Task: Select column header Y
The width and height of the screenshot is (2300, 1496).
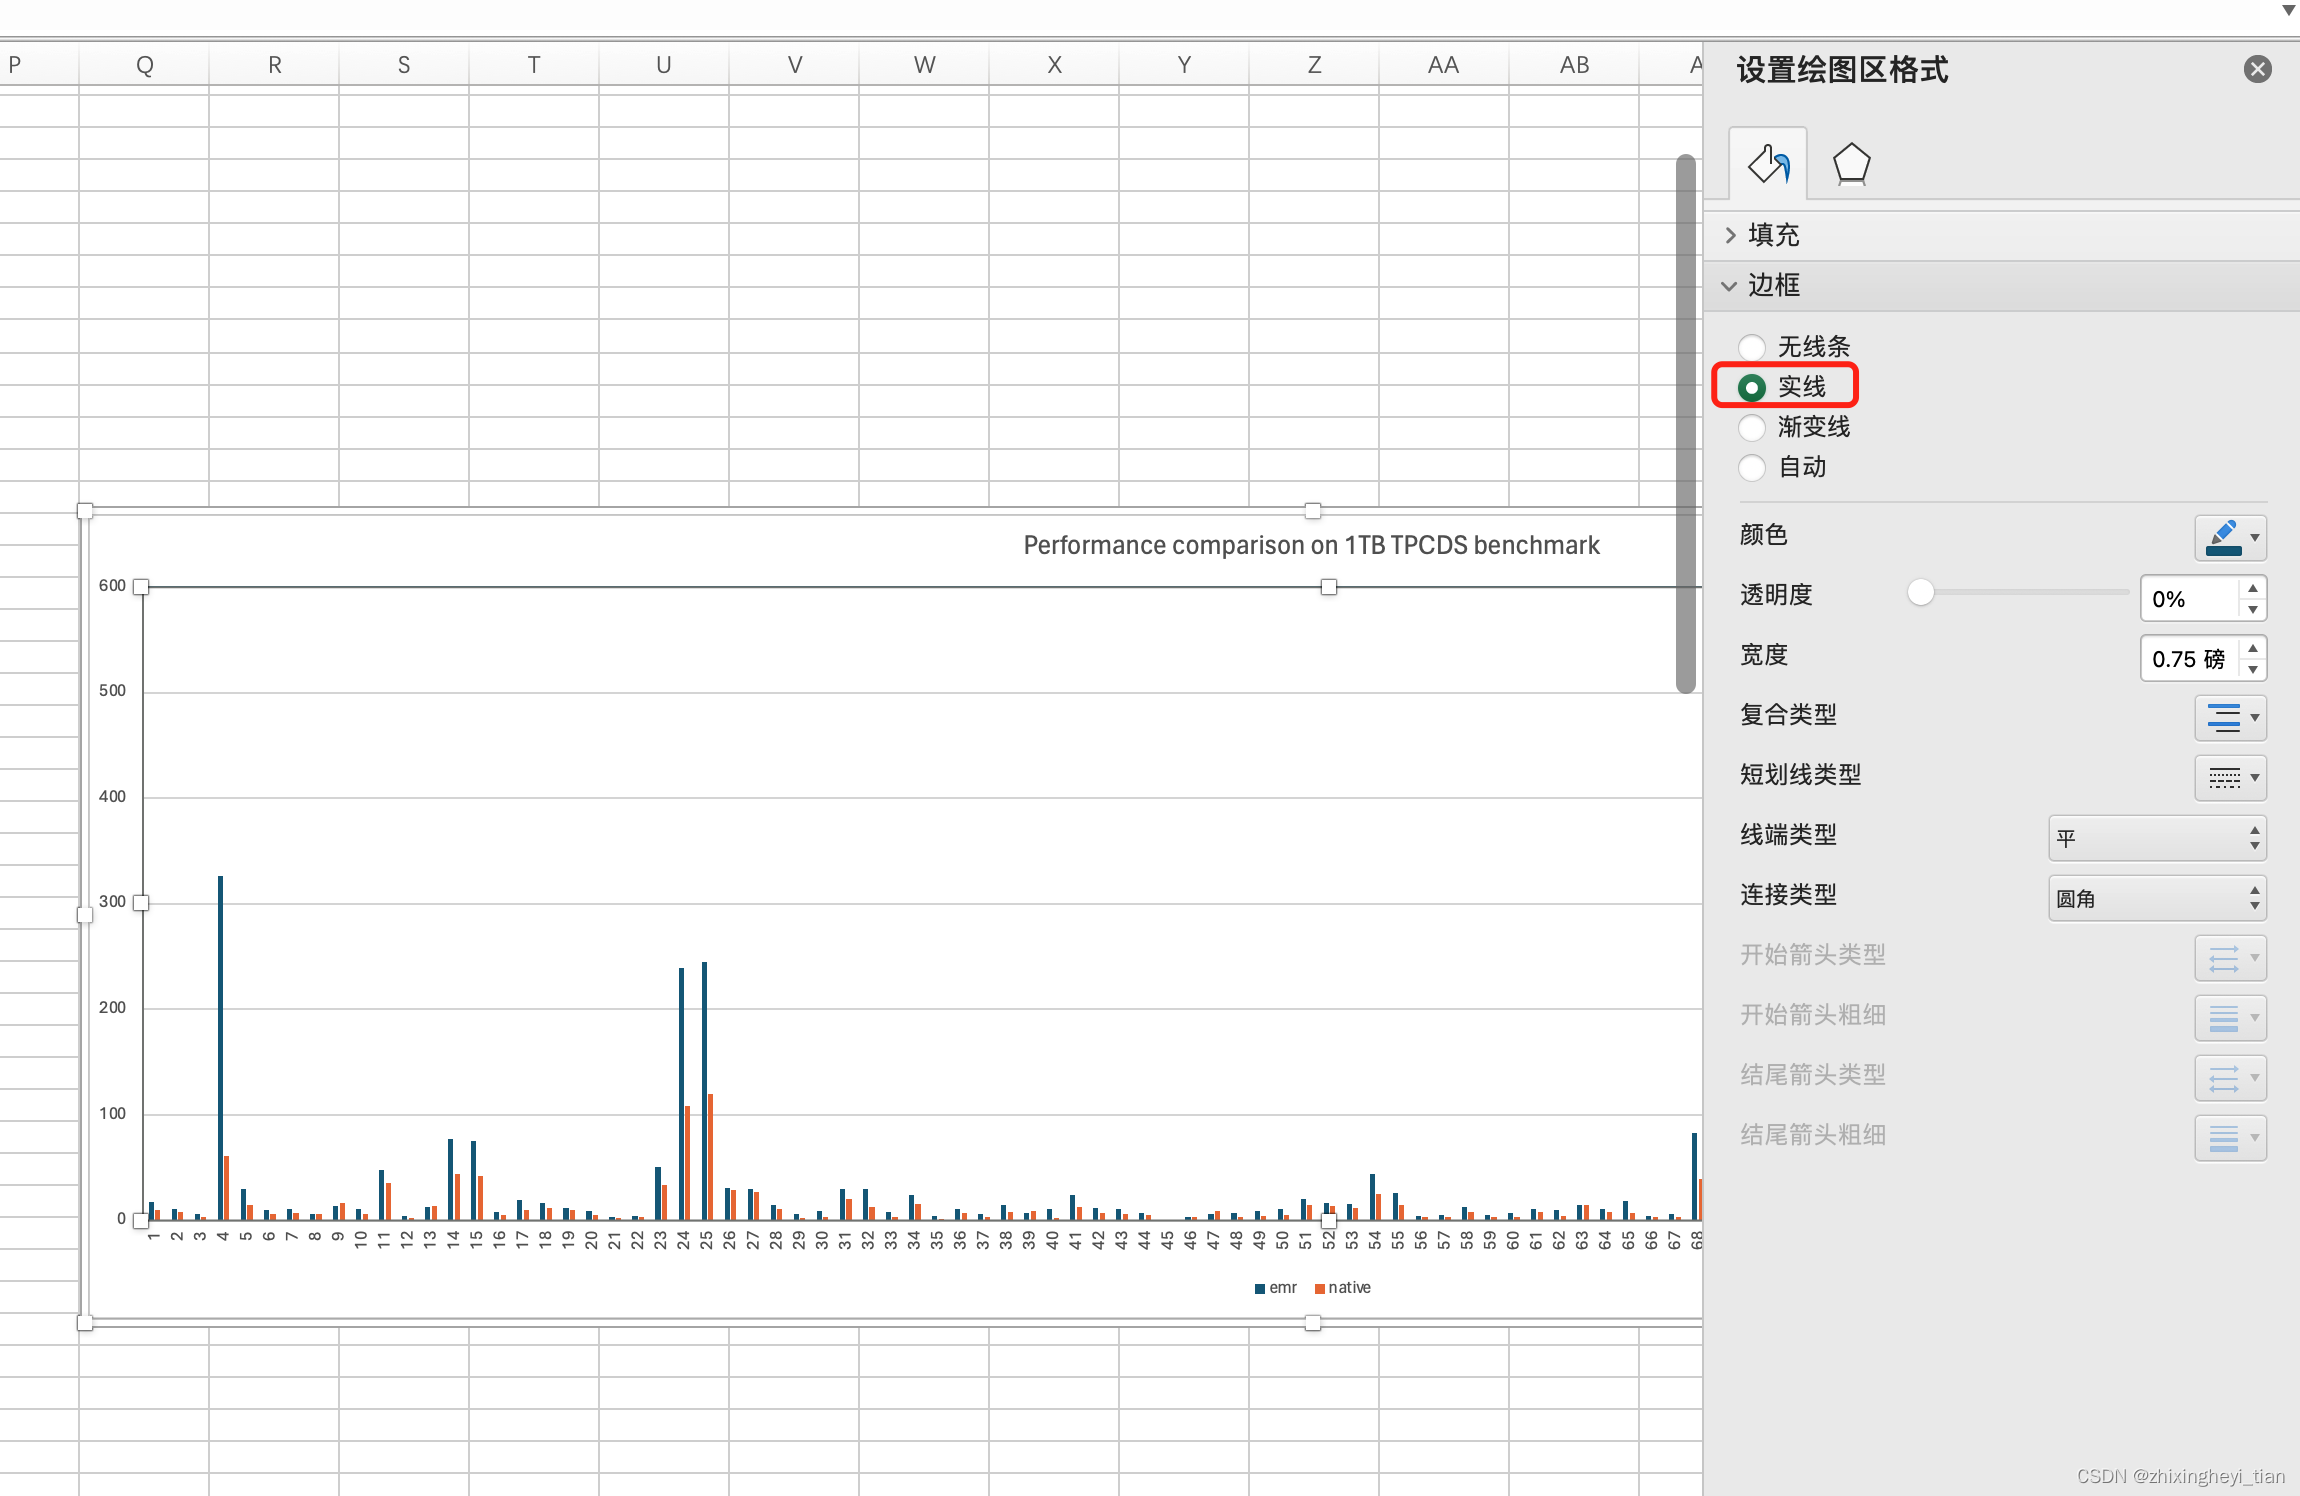Action: click(x=1184, y=65)
